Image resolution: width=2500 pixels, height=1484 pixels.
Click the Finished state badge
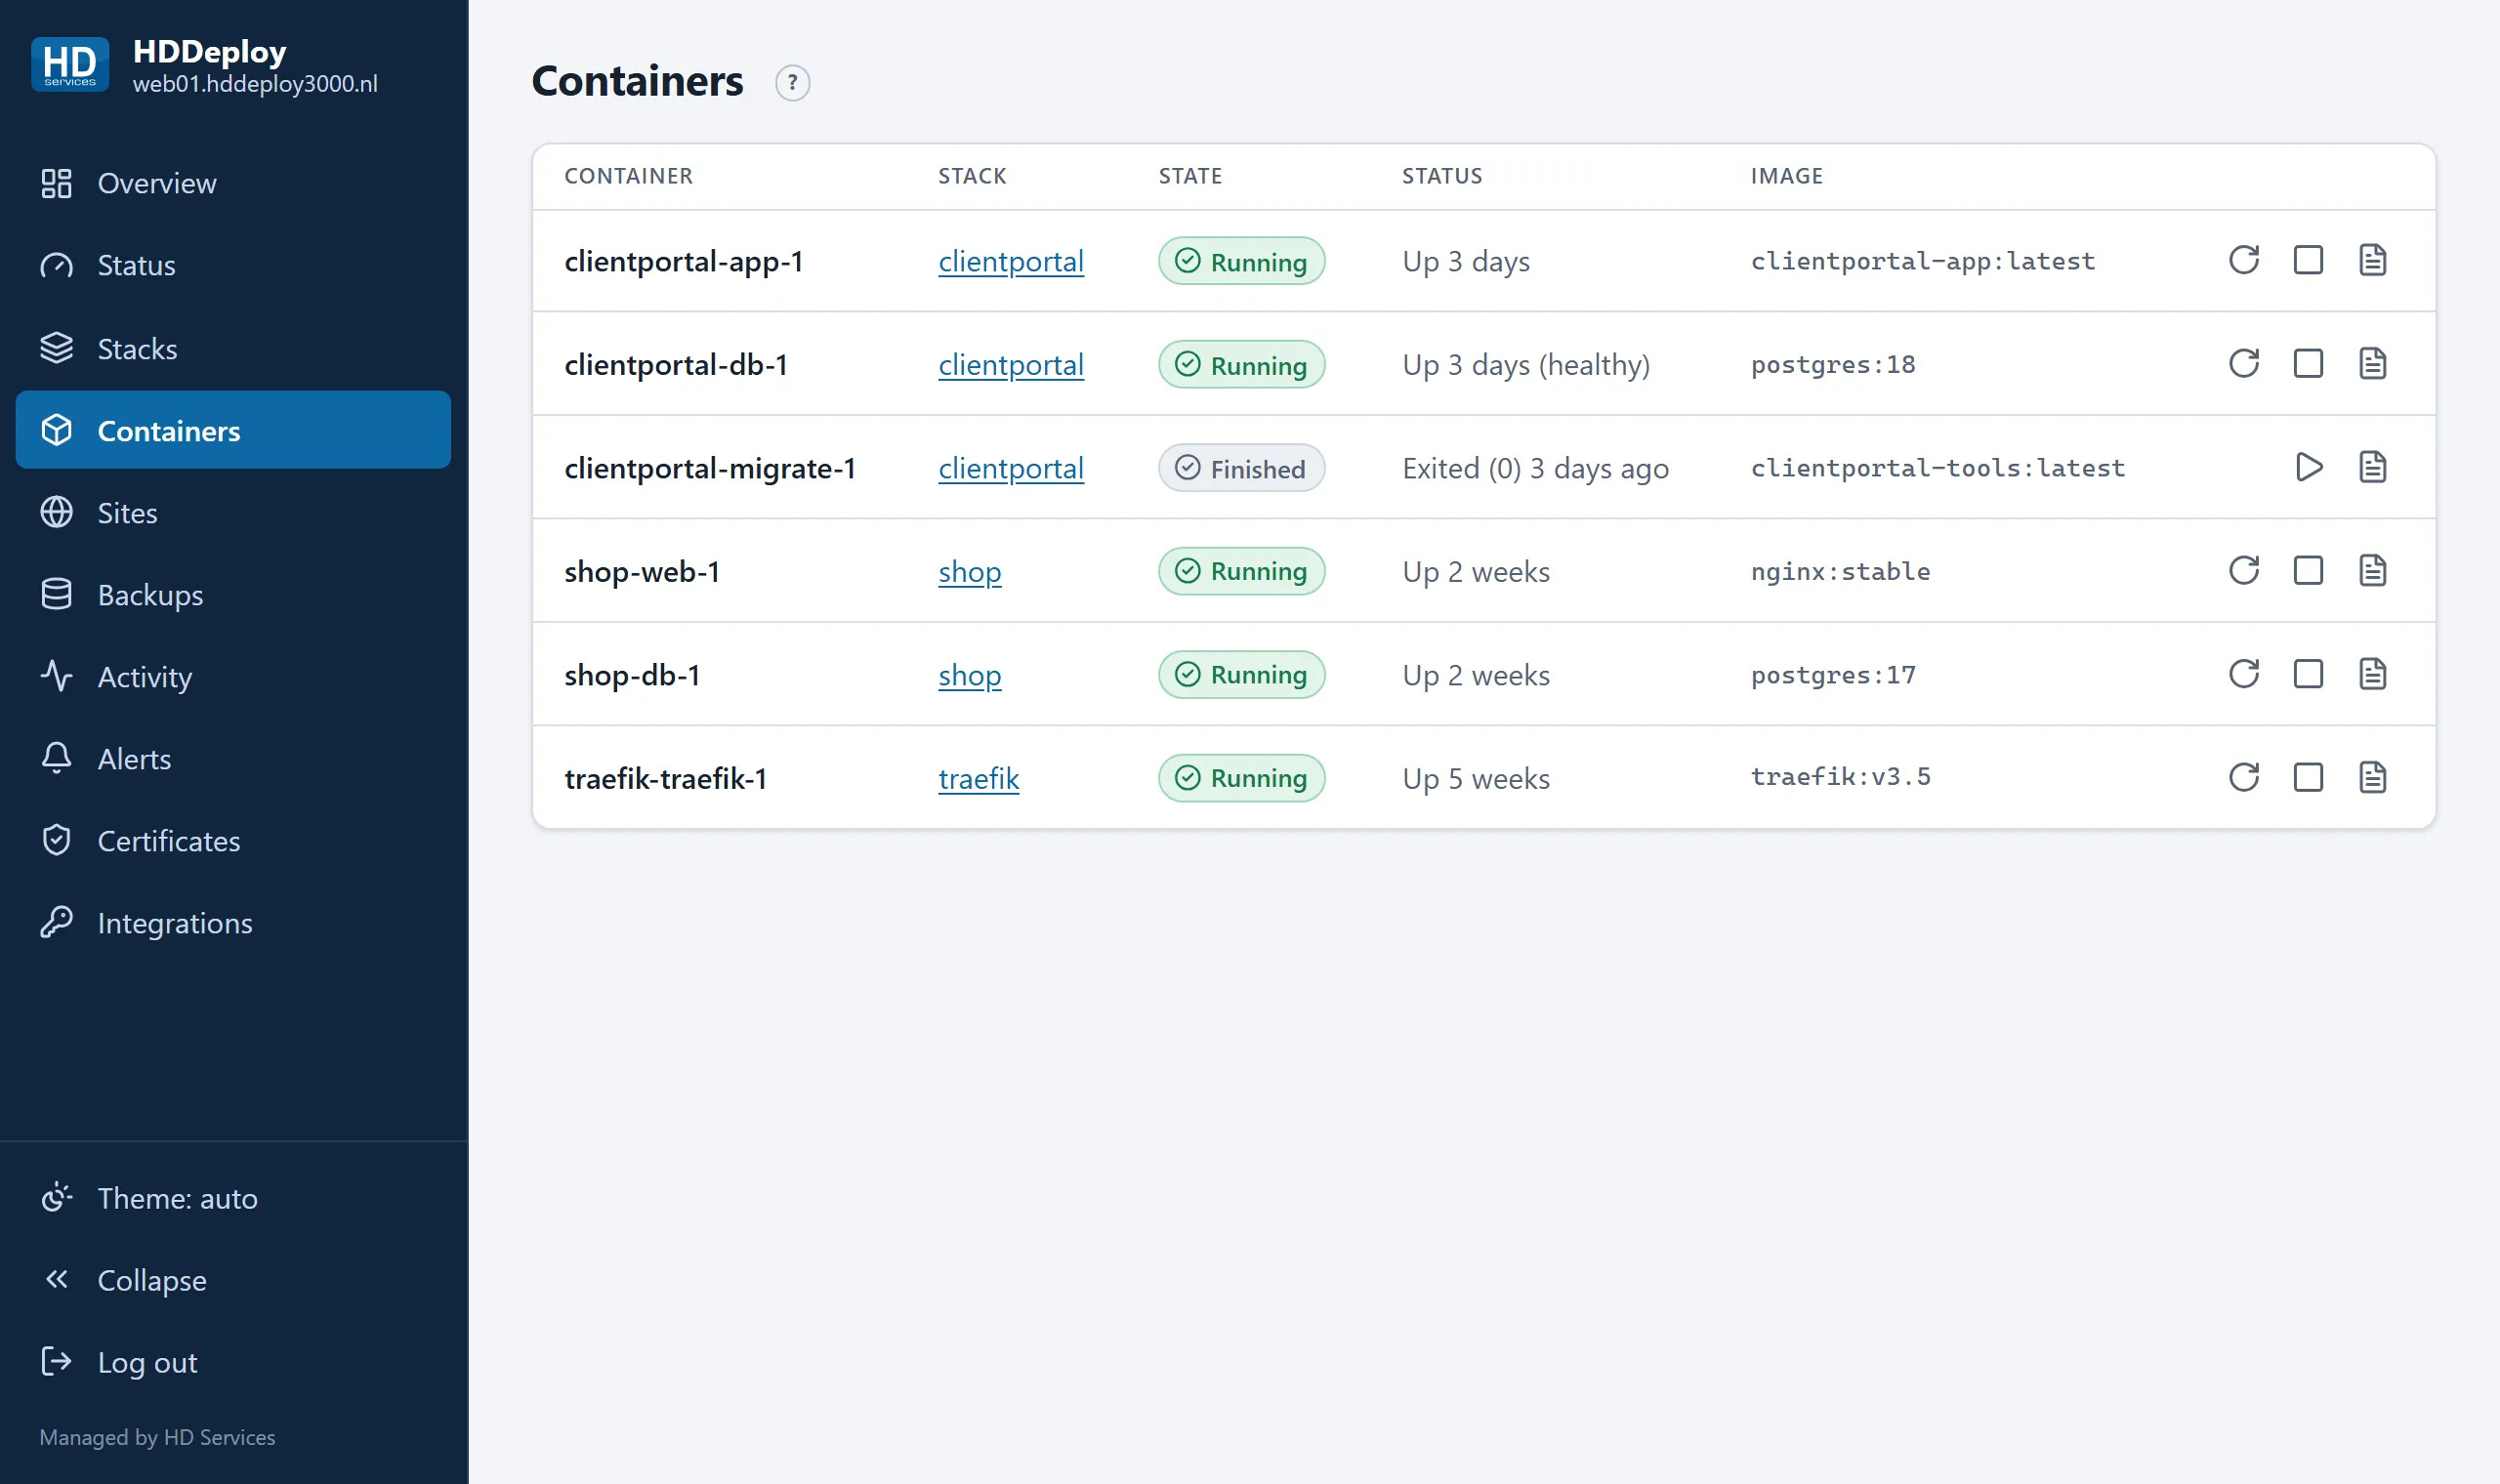[1241, 468]
